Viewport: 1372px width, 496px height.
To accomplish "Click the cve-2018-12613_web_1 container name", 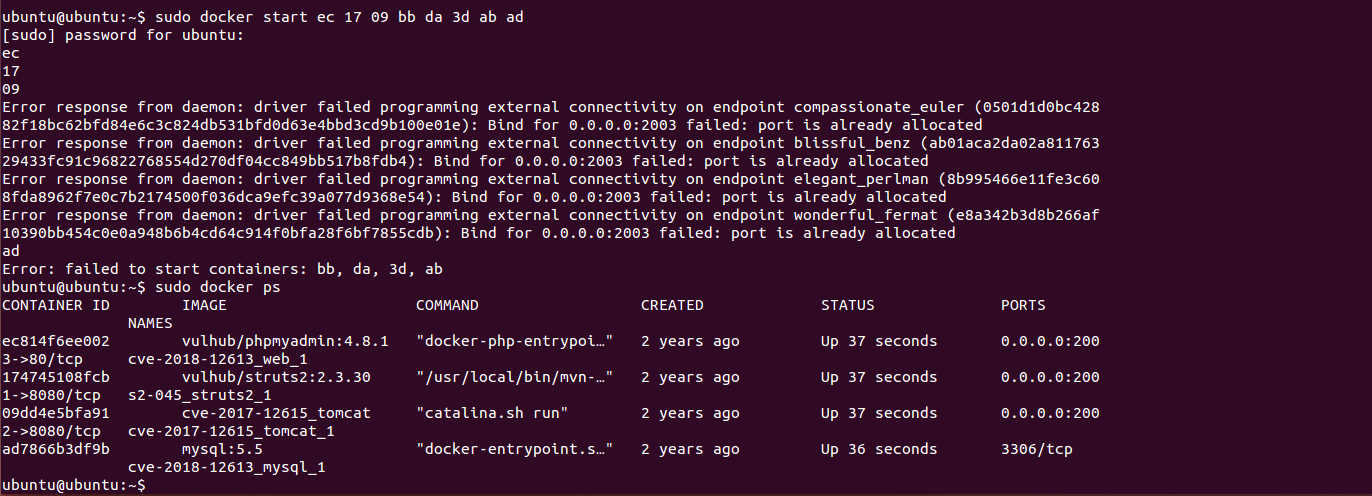I will (x=218, y=360).
